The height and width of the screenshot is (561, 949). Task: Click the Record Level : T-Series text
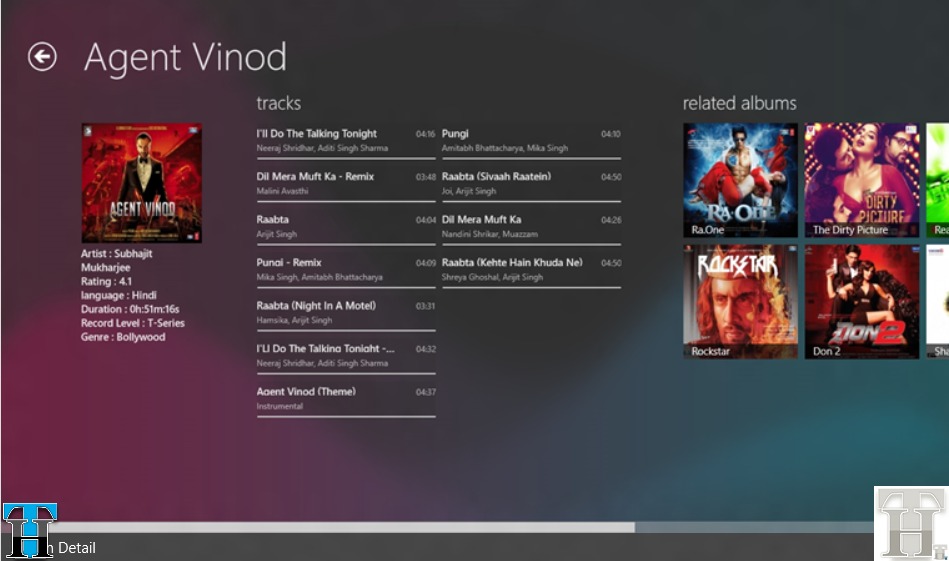click(133, 323)
